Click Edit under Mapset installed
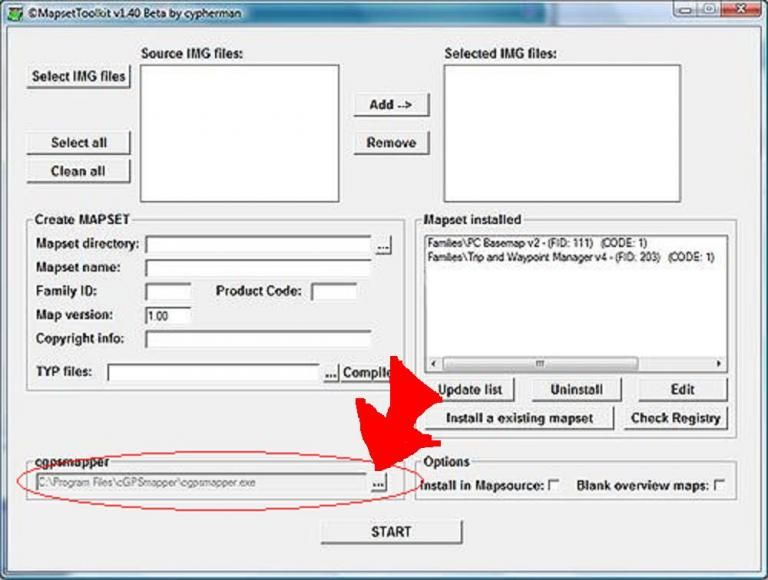This screenshot has height=580, width=768. 683,389
